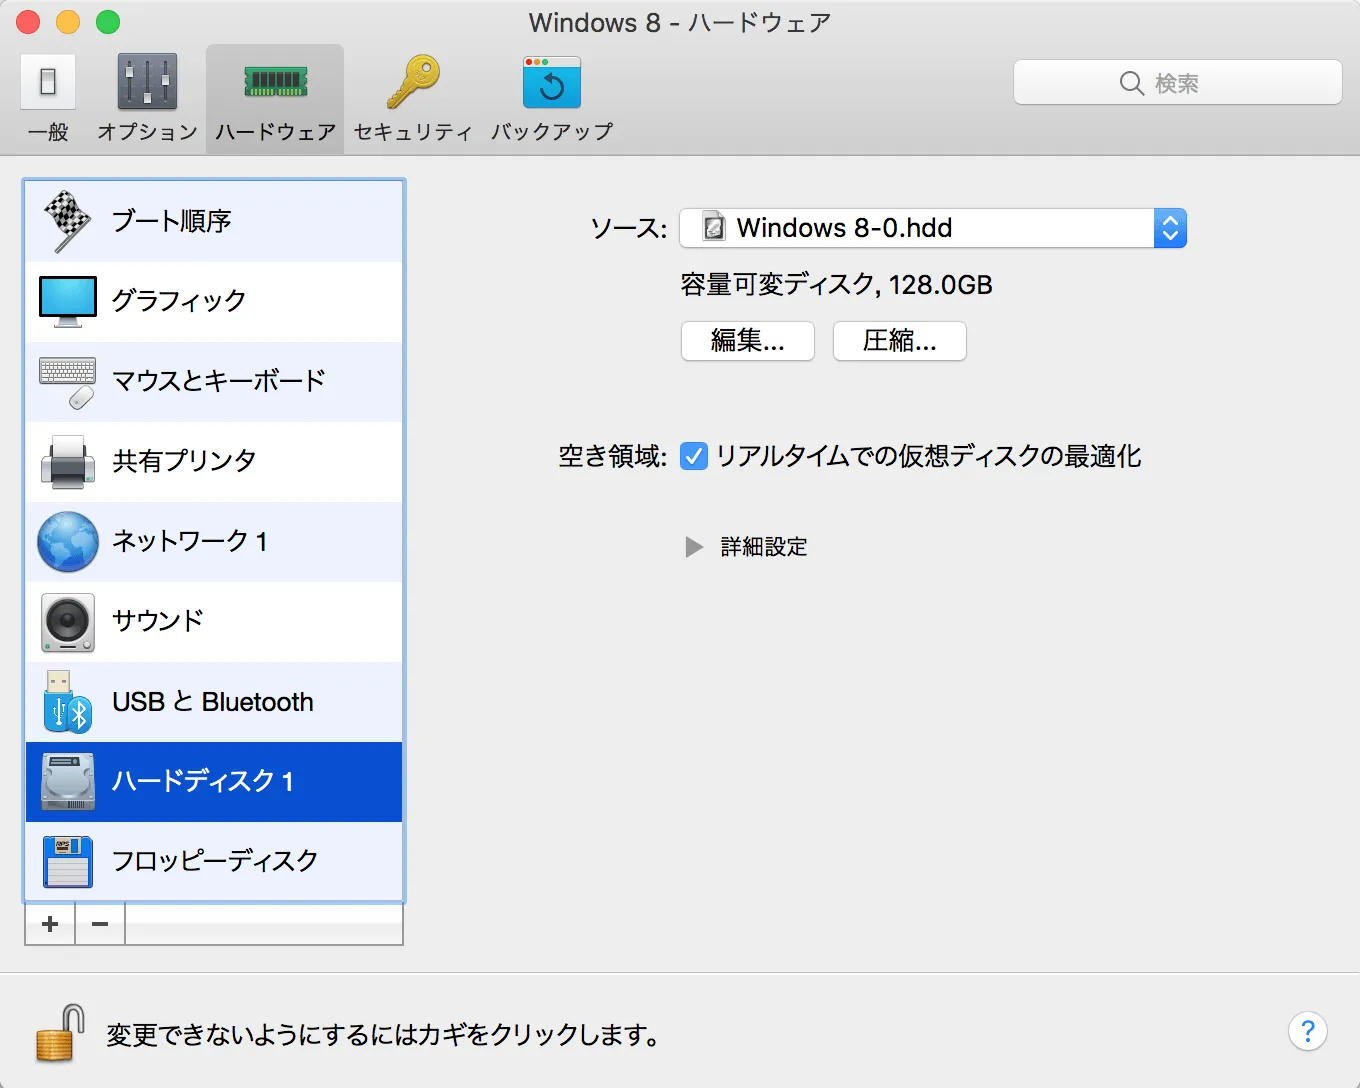Open the バックアップ backup icon

click(551, 81)
